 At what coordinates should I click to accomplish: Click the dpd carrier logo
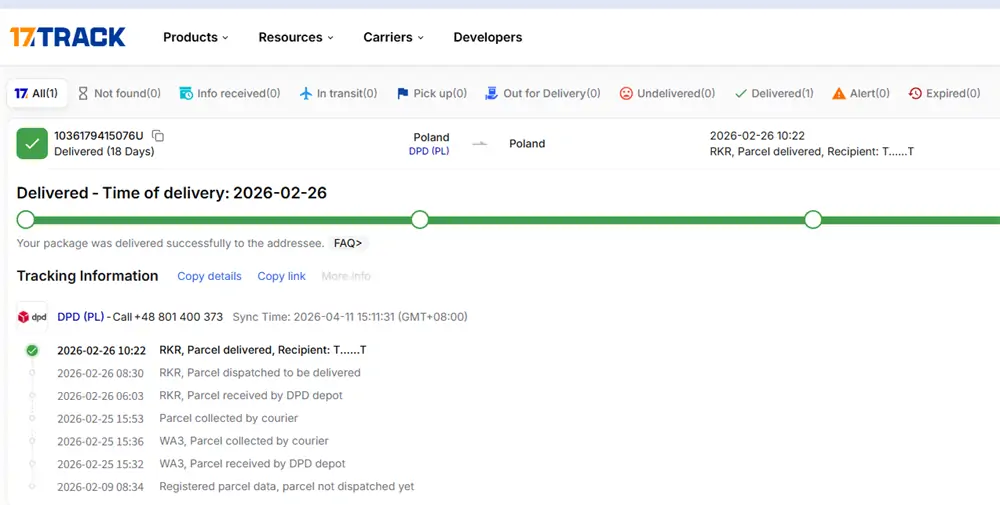[x=32, y=317]
